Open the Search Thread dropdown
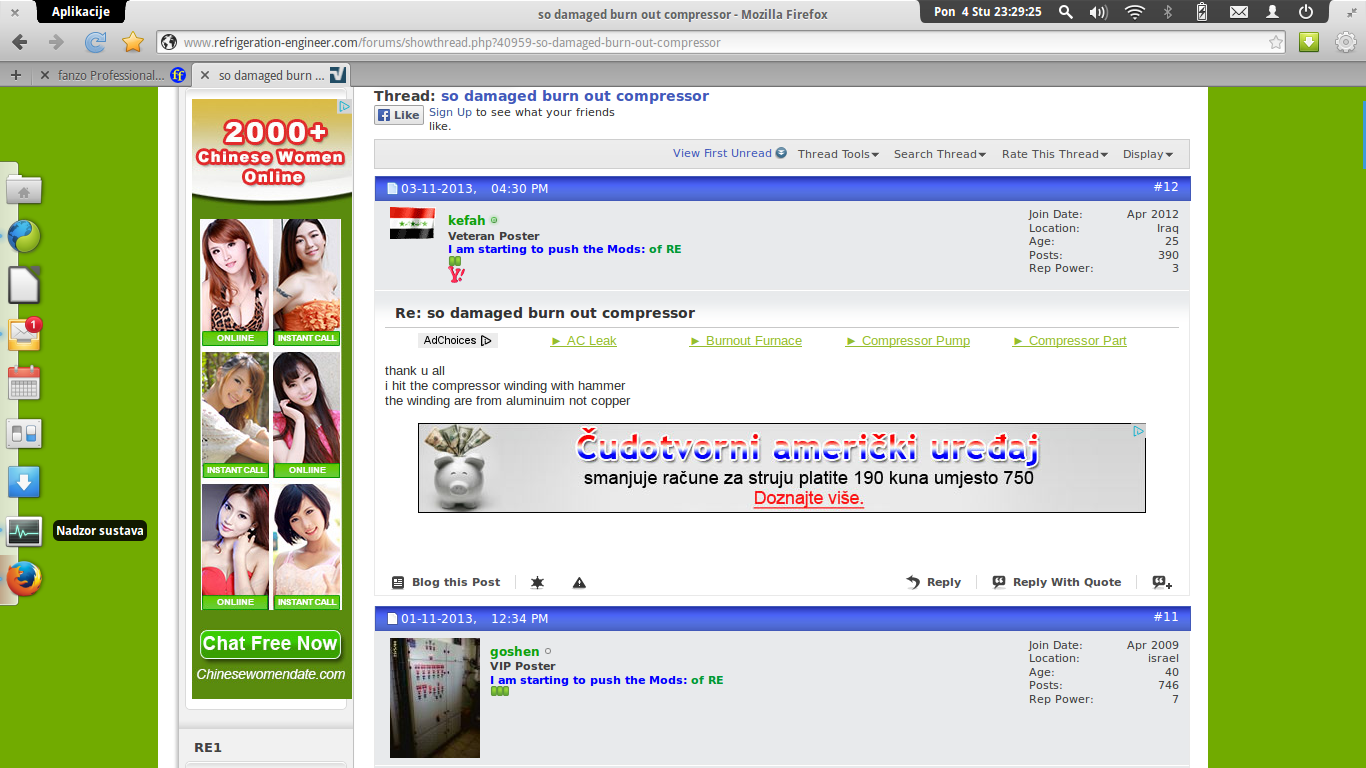The height and width of the screenshot is (768, 1366). [939, 154]
